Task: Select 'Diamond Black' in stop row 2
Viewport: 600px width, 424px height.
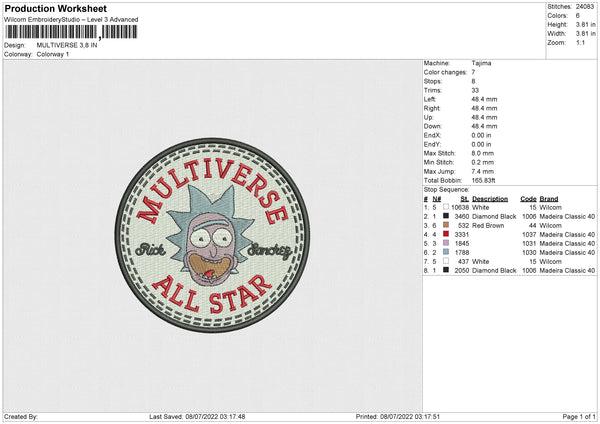Action: [x=494, y=217]
